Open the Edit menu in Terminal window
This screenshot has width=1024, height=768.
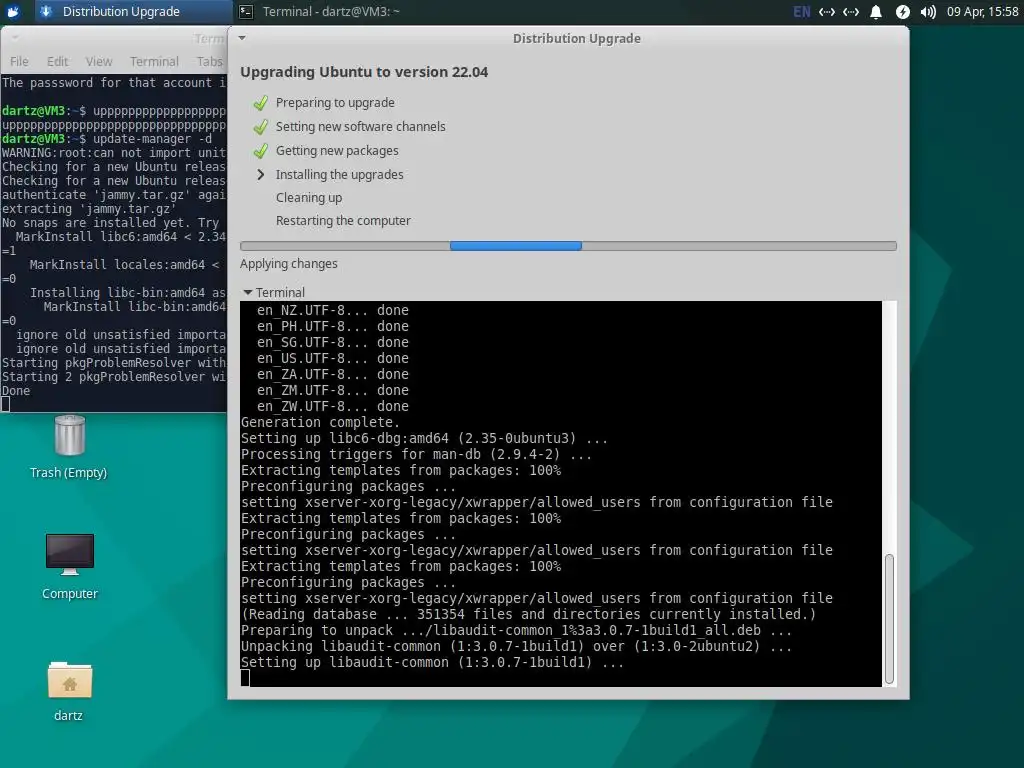tap(57, 61)
